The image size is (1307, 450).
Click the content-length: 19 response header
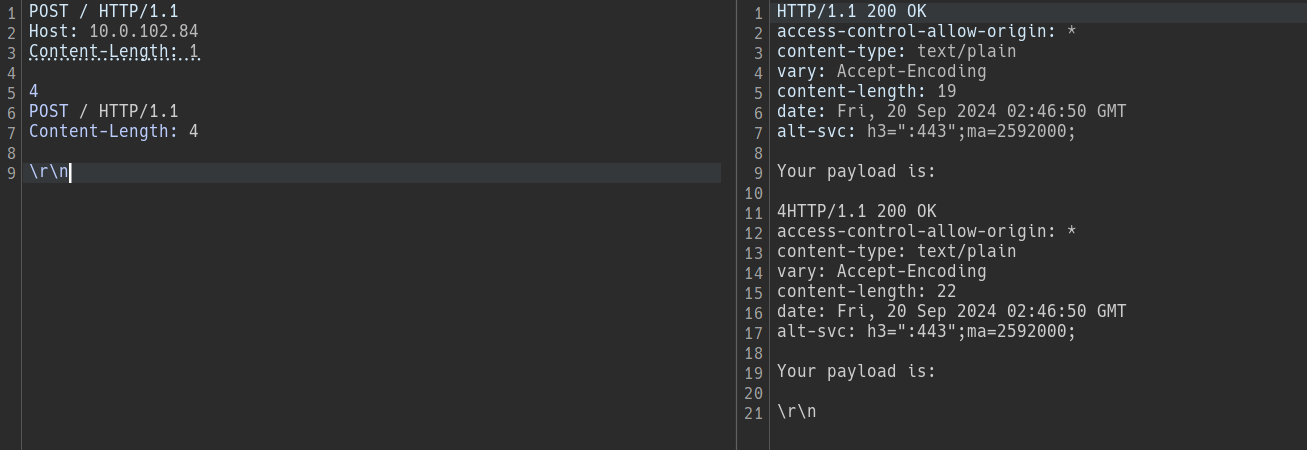pos(867,92)
